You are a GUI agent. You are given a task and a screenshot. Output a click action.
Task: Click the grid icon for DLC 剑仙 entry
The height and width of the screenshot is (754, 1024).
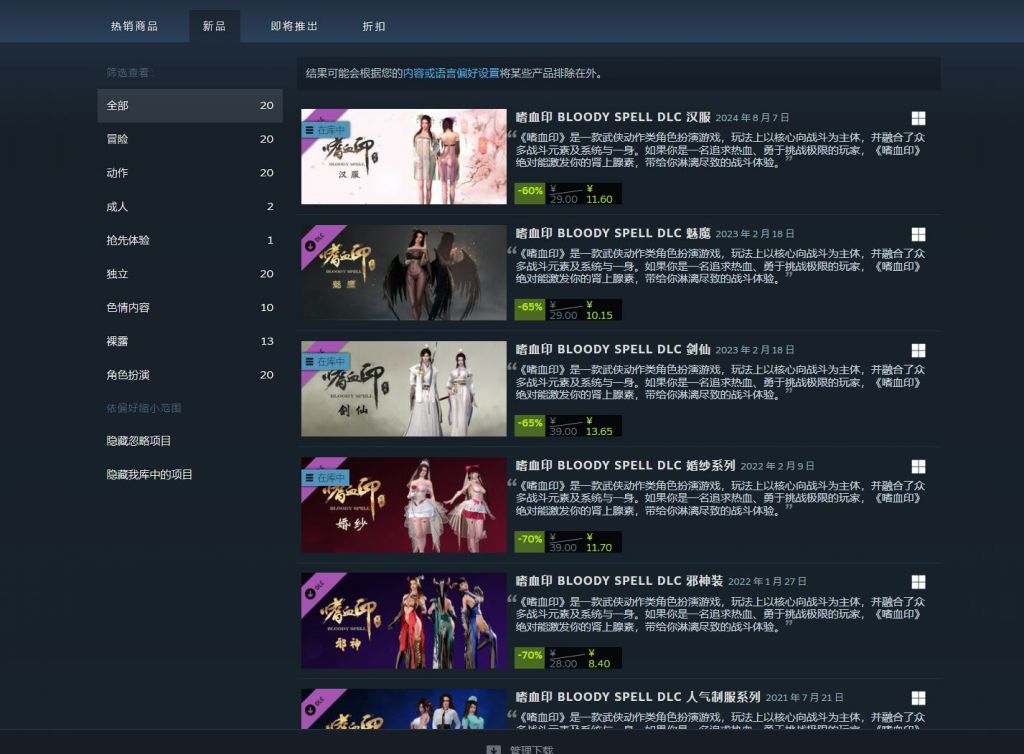pos(918,349)
